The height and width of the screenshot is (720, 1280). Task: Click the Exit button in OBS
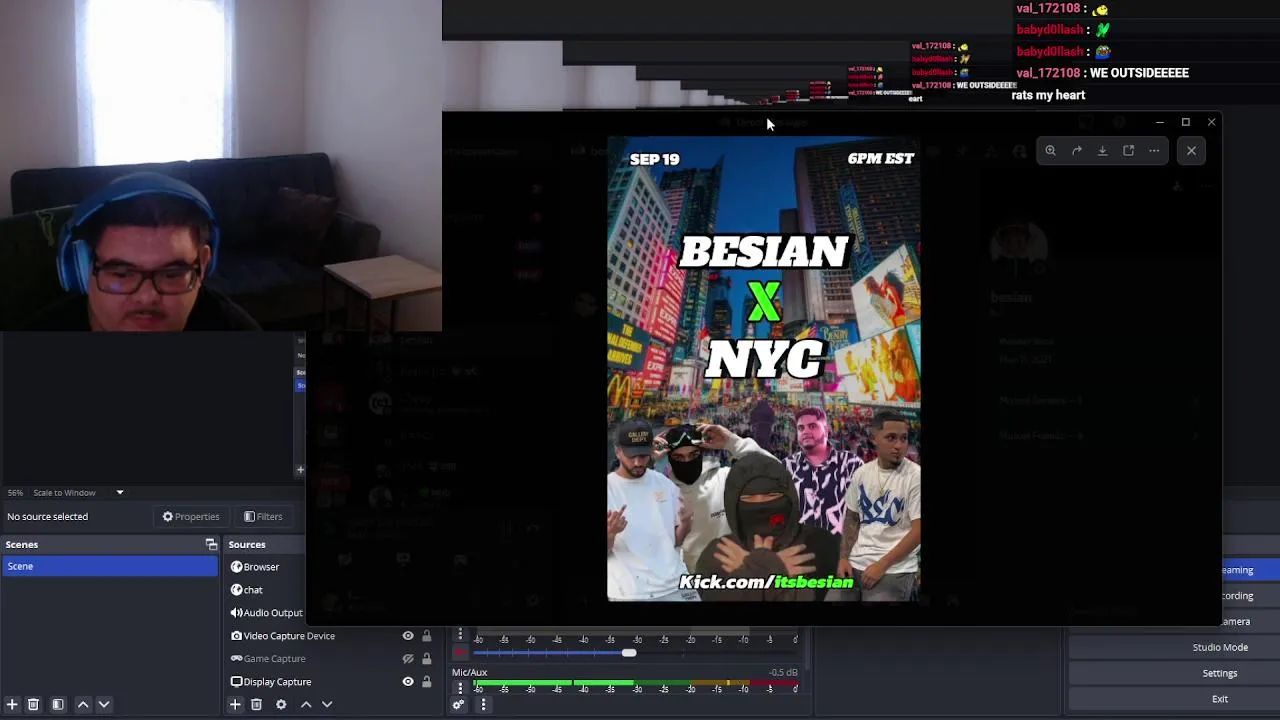click(x=1220, y=699)
